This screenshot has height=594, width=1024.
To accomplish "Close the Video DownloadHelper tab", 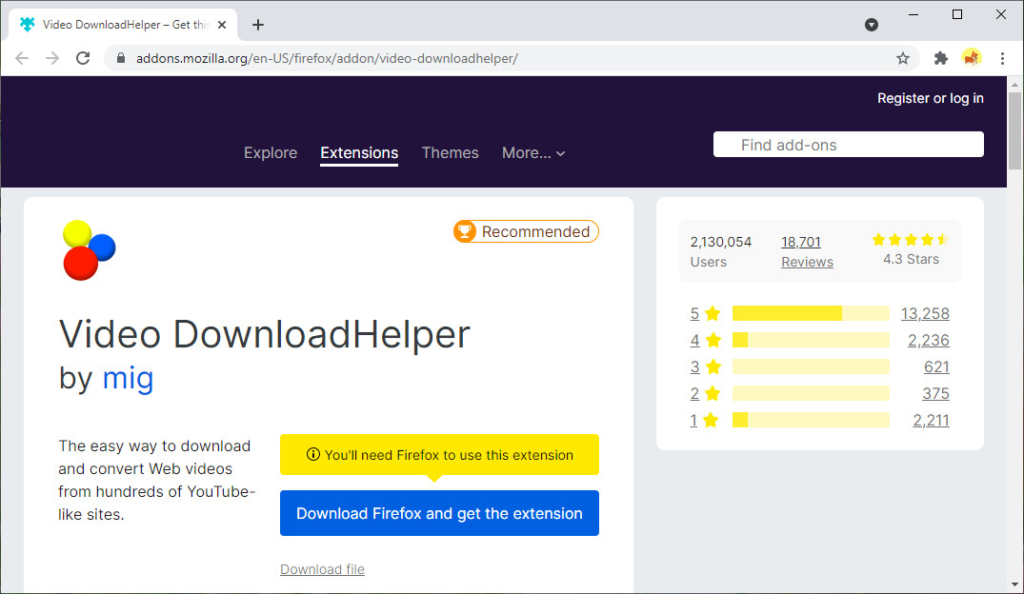I will coord(222,25).
